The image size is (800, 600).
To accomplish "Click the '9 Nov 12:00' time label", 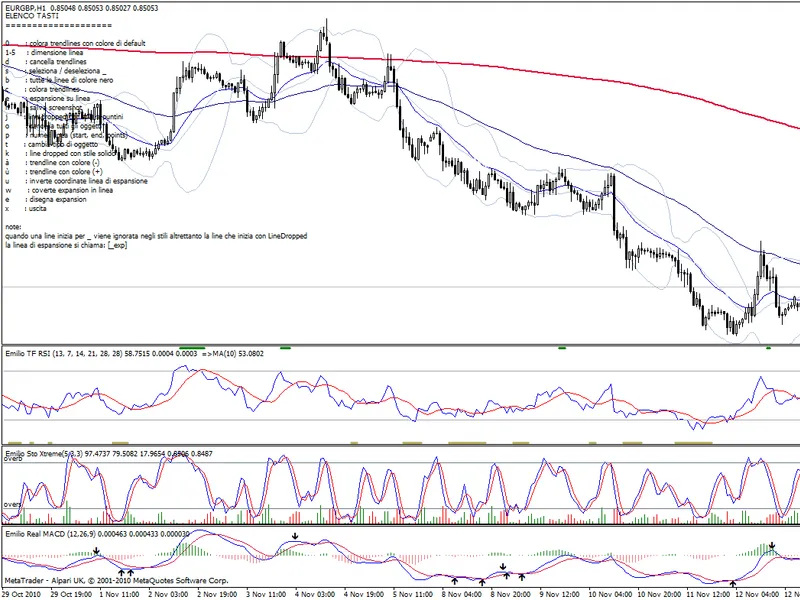I will [x=560, y=594].
